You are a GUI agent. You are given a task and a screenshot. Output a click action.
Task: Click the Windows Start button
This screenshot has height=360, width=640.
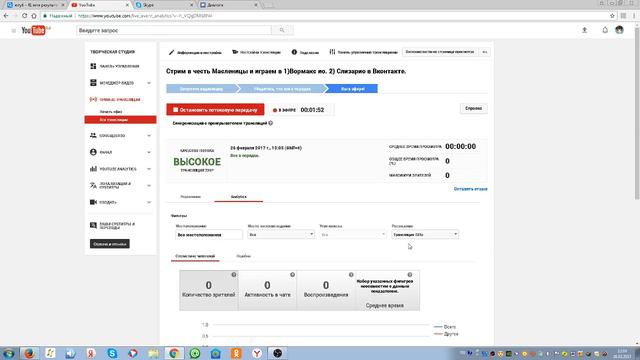point(9,353)
